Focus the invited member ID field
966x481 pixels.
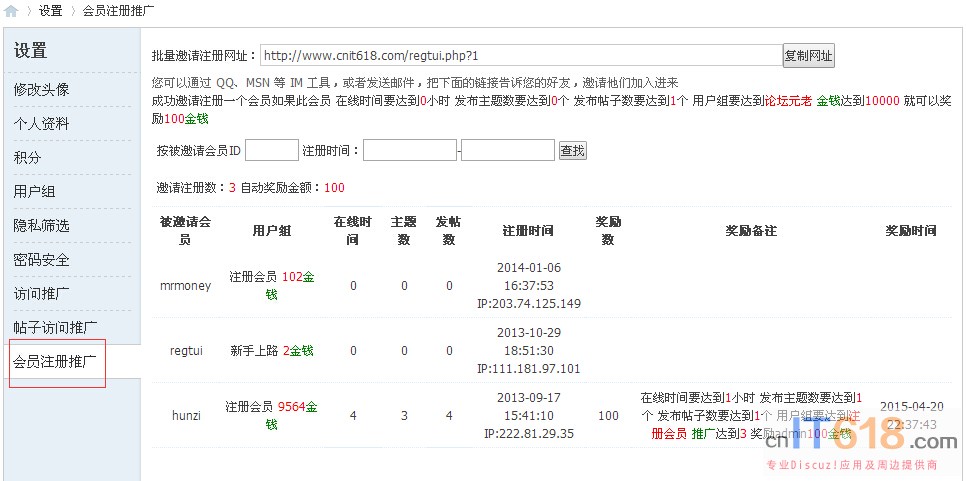pos(271,150)
